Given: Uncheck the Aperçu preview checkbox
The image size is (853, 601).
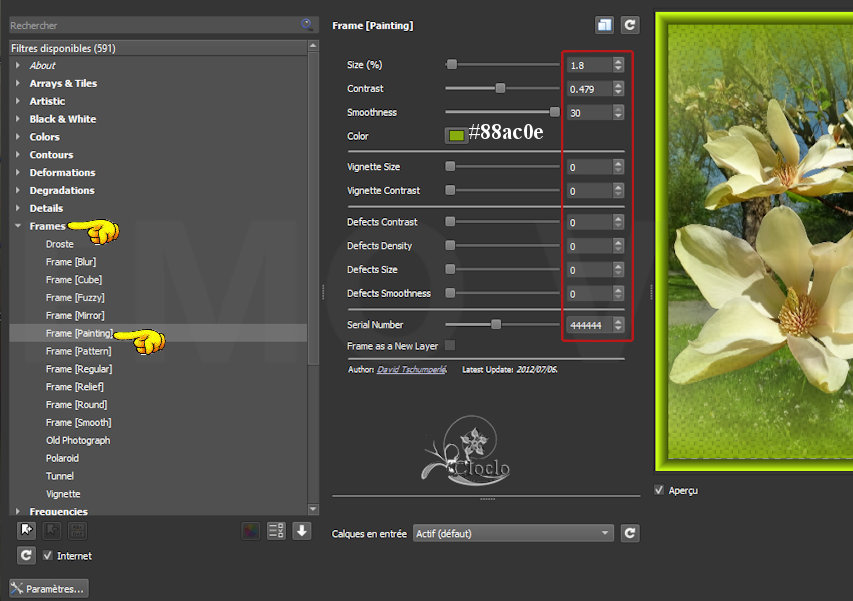Looking at the screenshot, I should 660,490.
